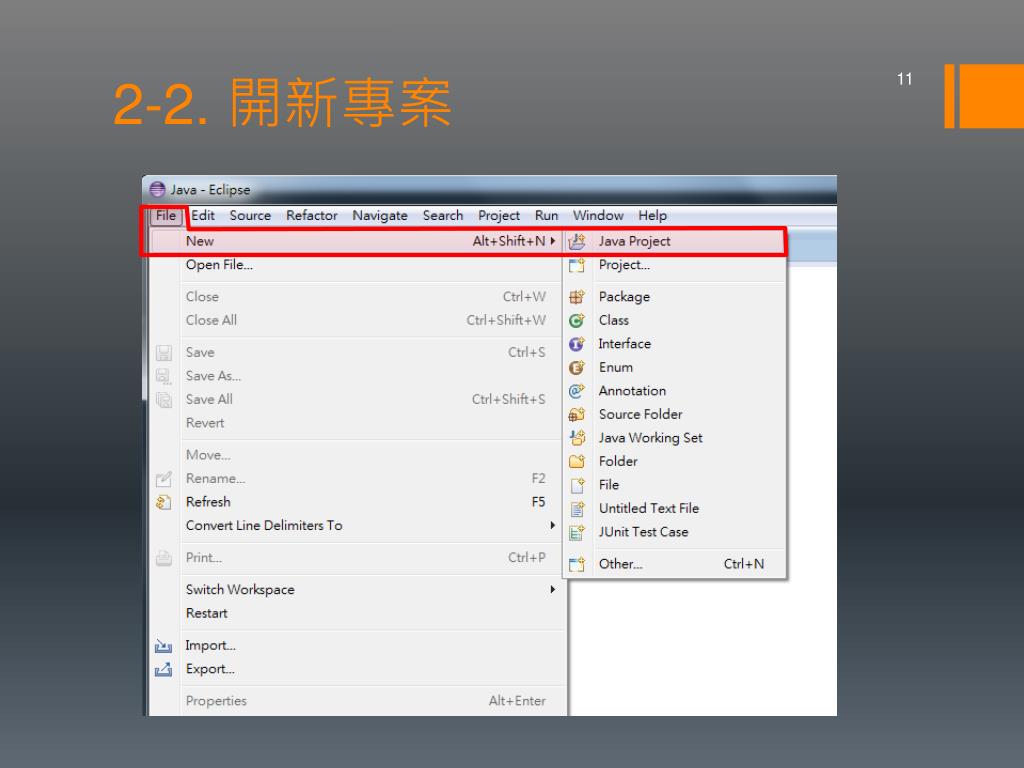Choose Switch Workspace entry
Viewport: 1024px width, 768px height.
click(356, 590)
